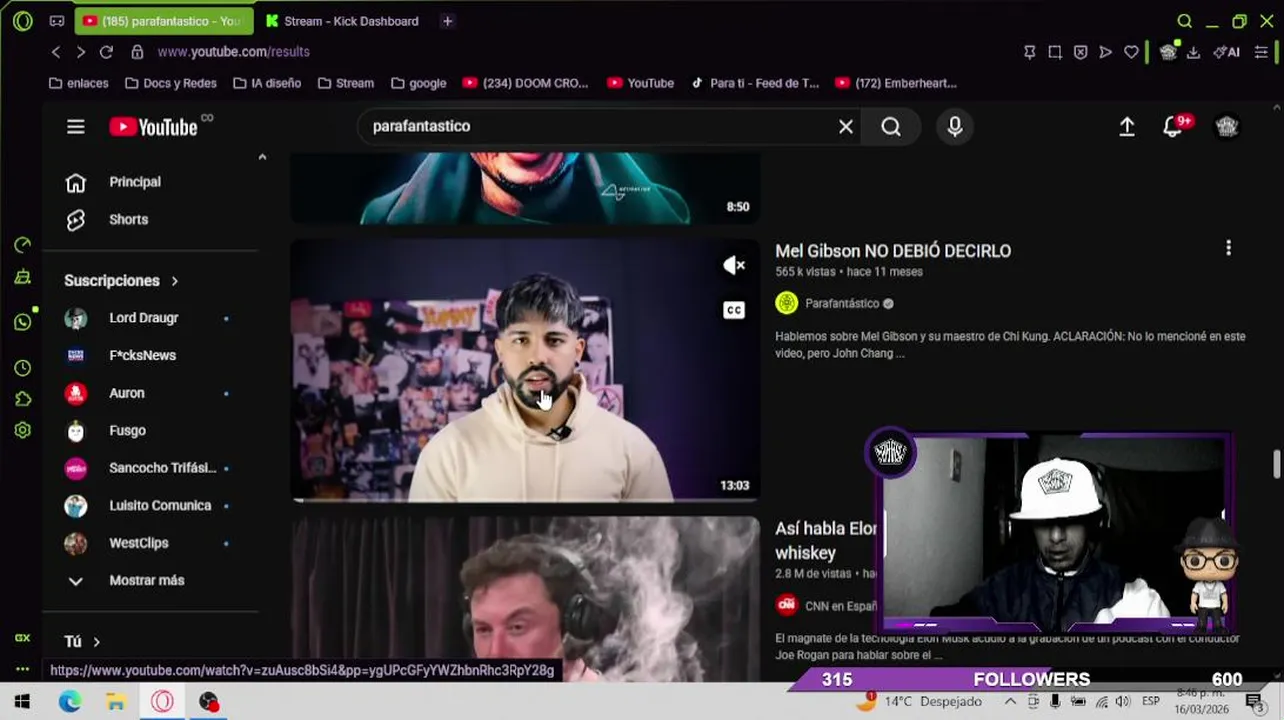Open the Parafantástico channel avatar

tap(787, 303)
